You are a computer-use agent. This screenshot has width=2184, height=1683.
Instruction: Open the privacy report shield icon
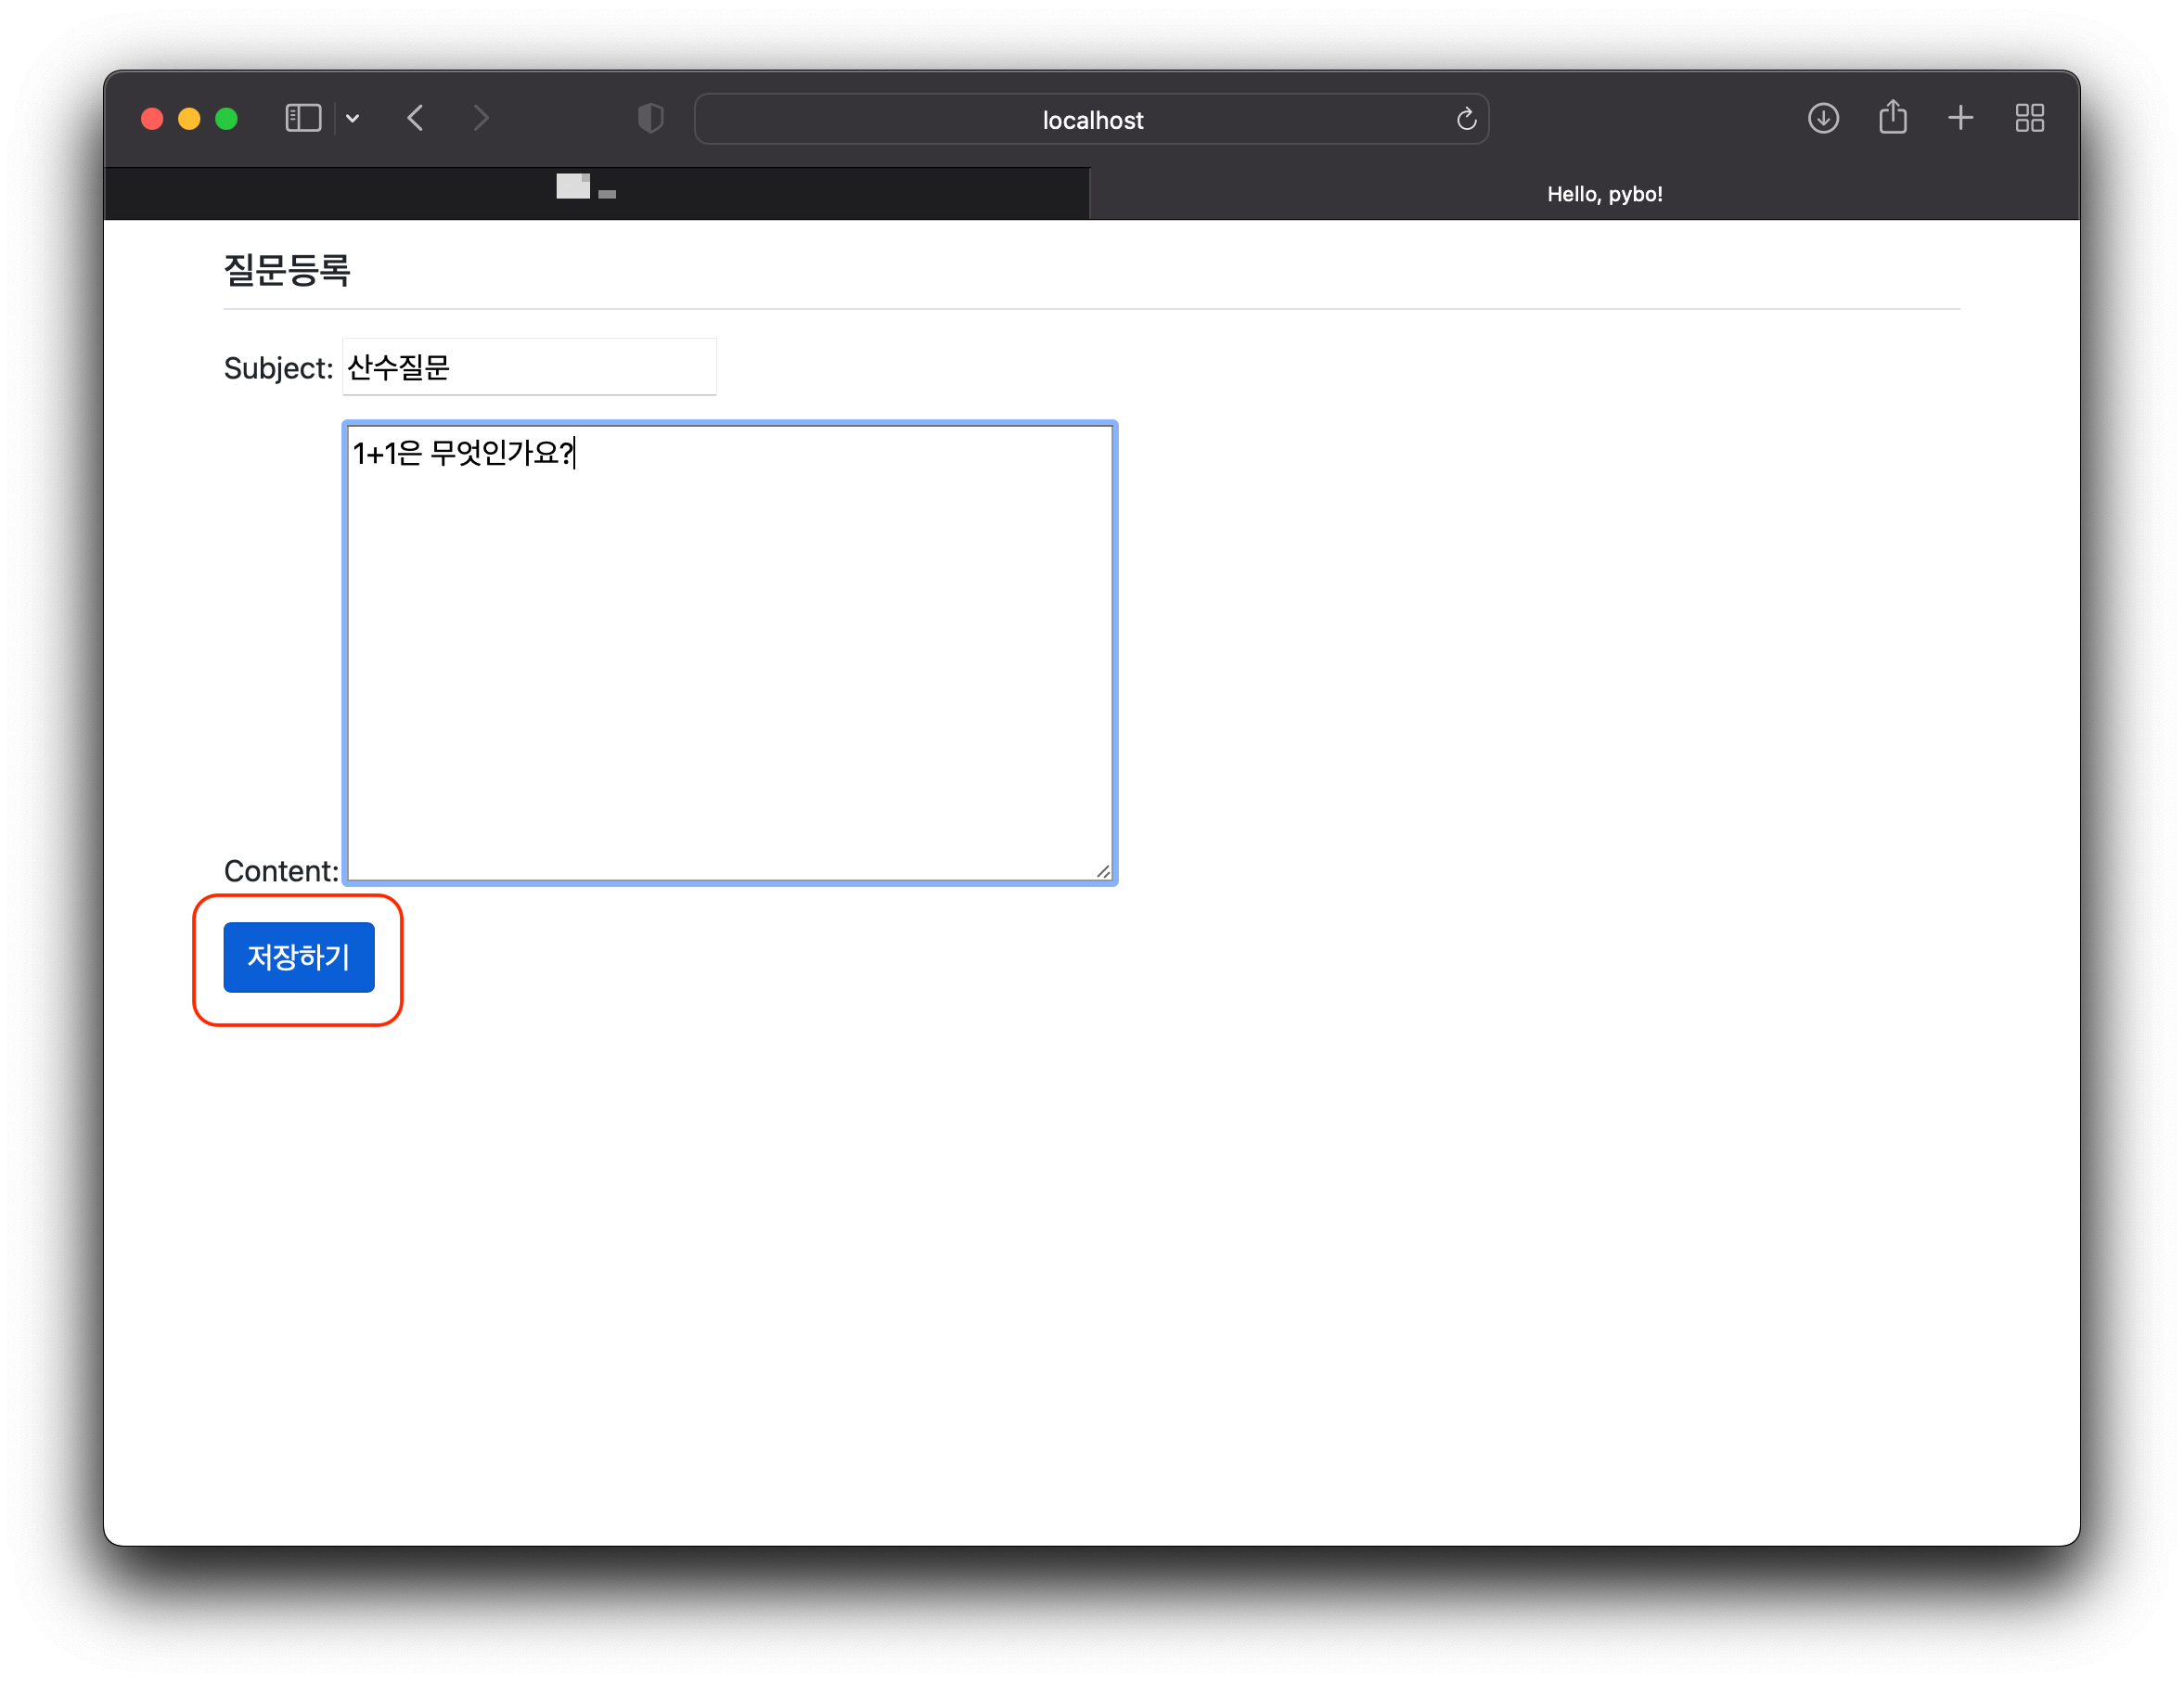(650, 118)
